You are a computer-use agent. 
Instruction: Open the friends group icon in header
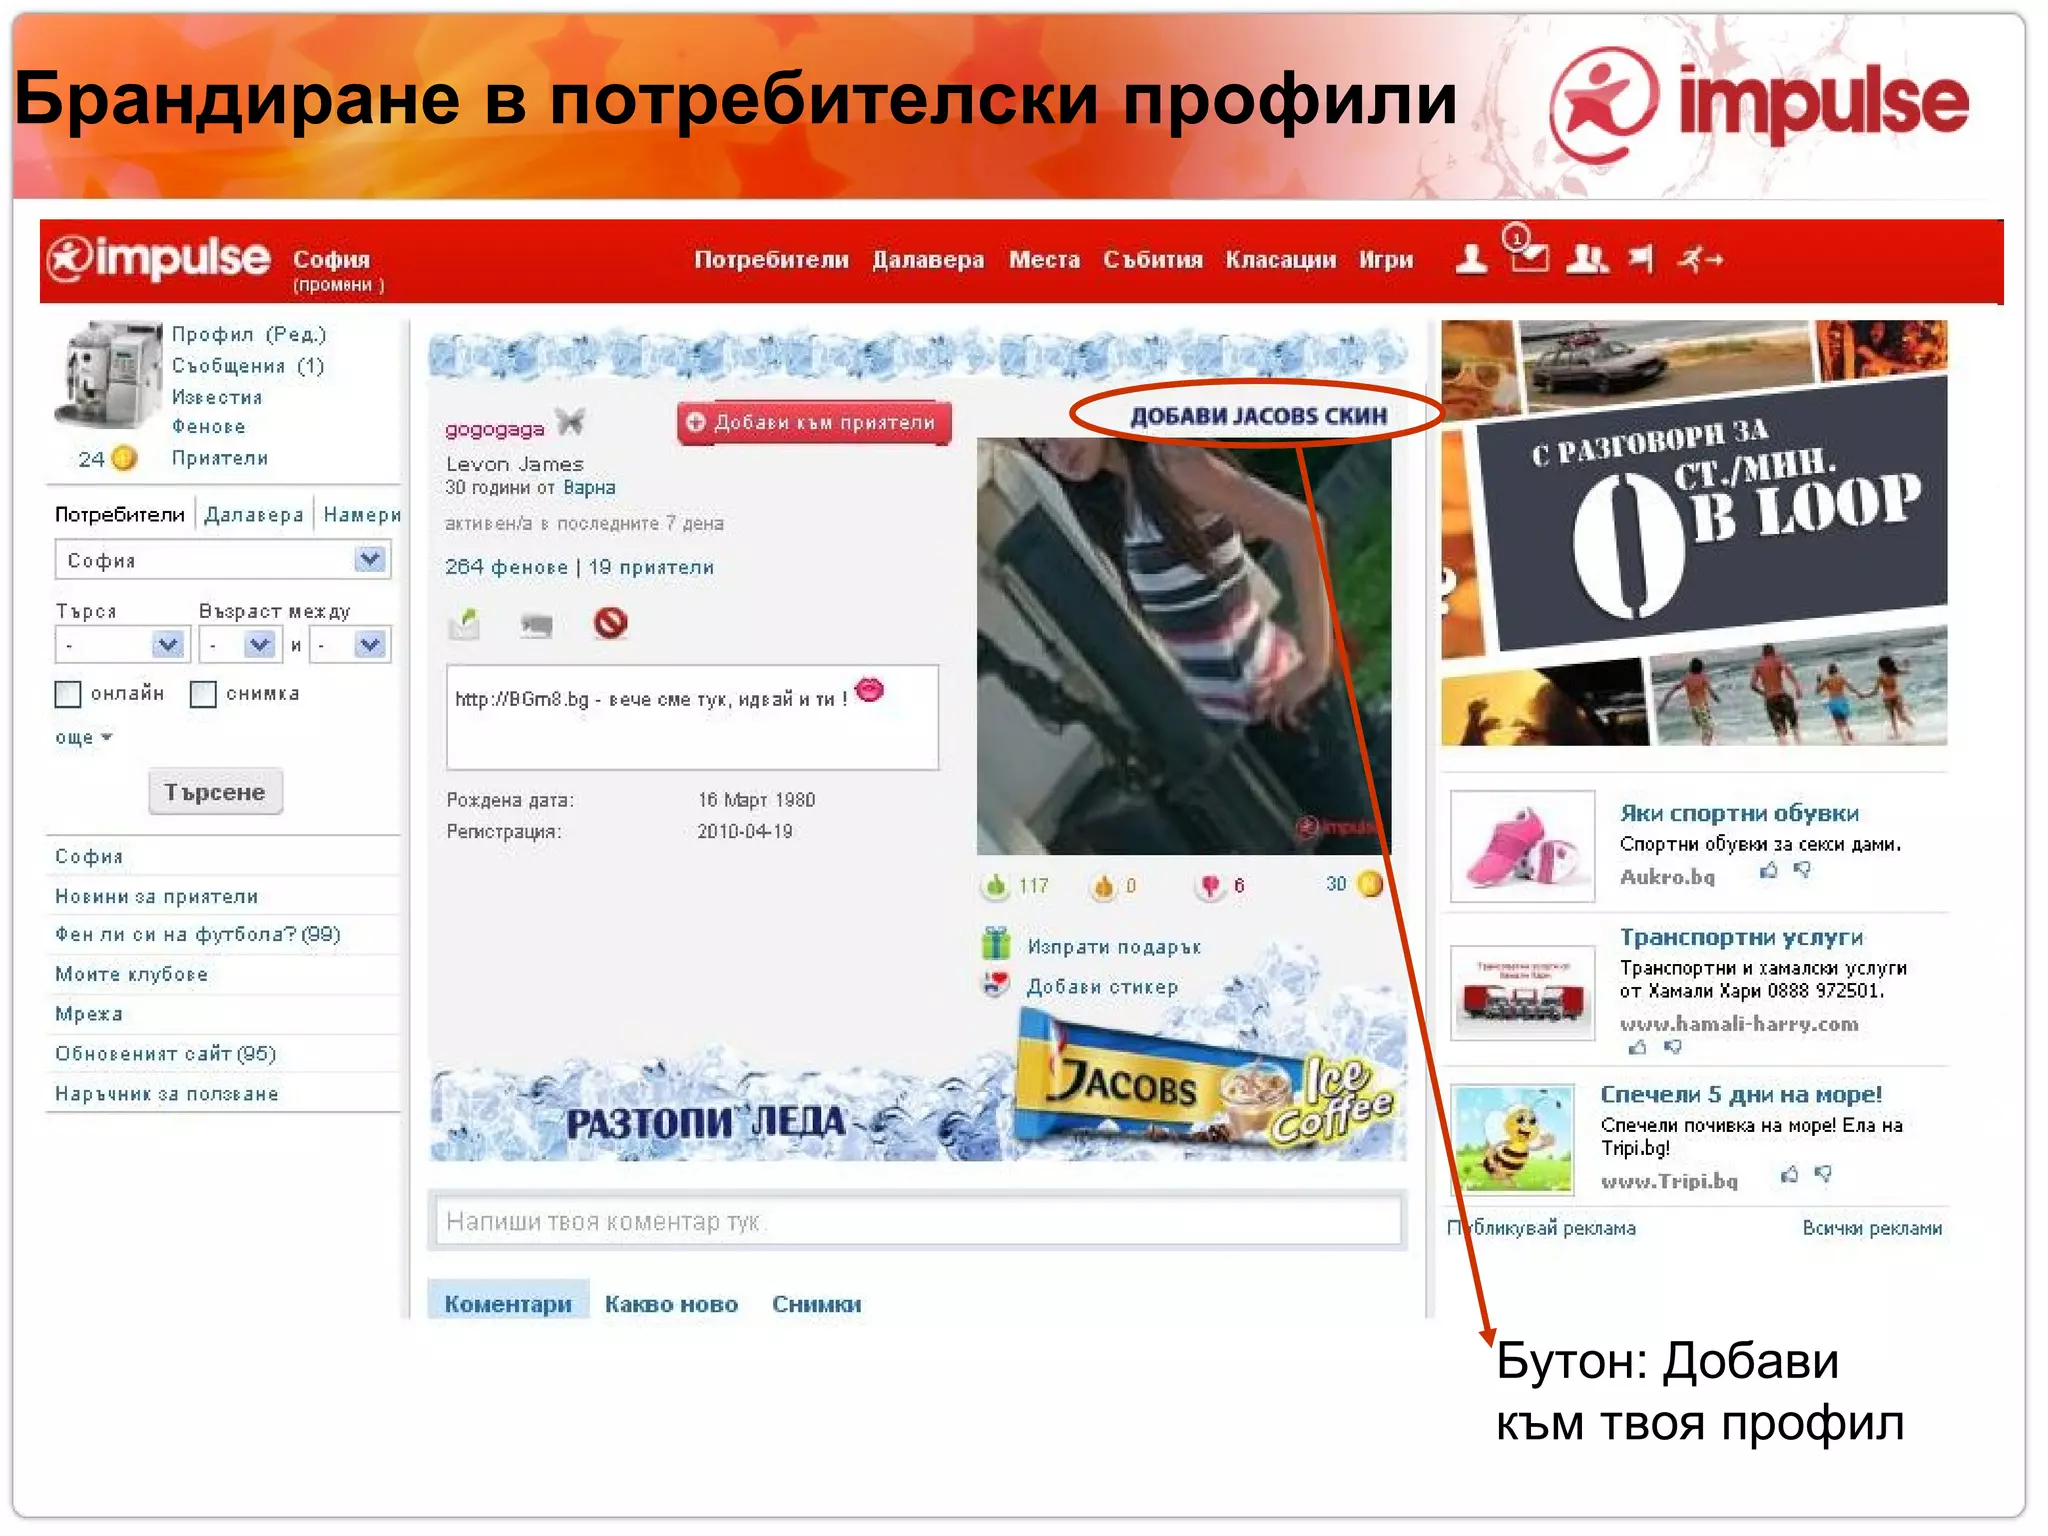tap(1587, 259)
